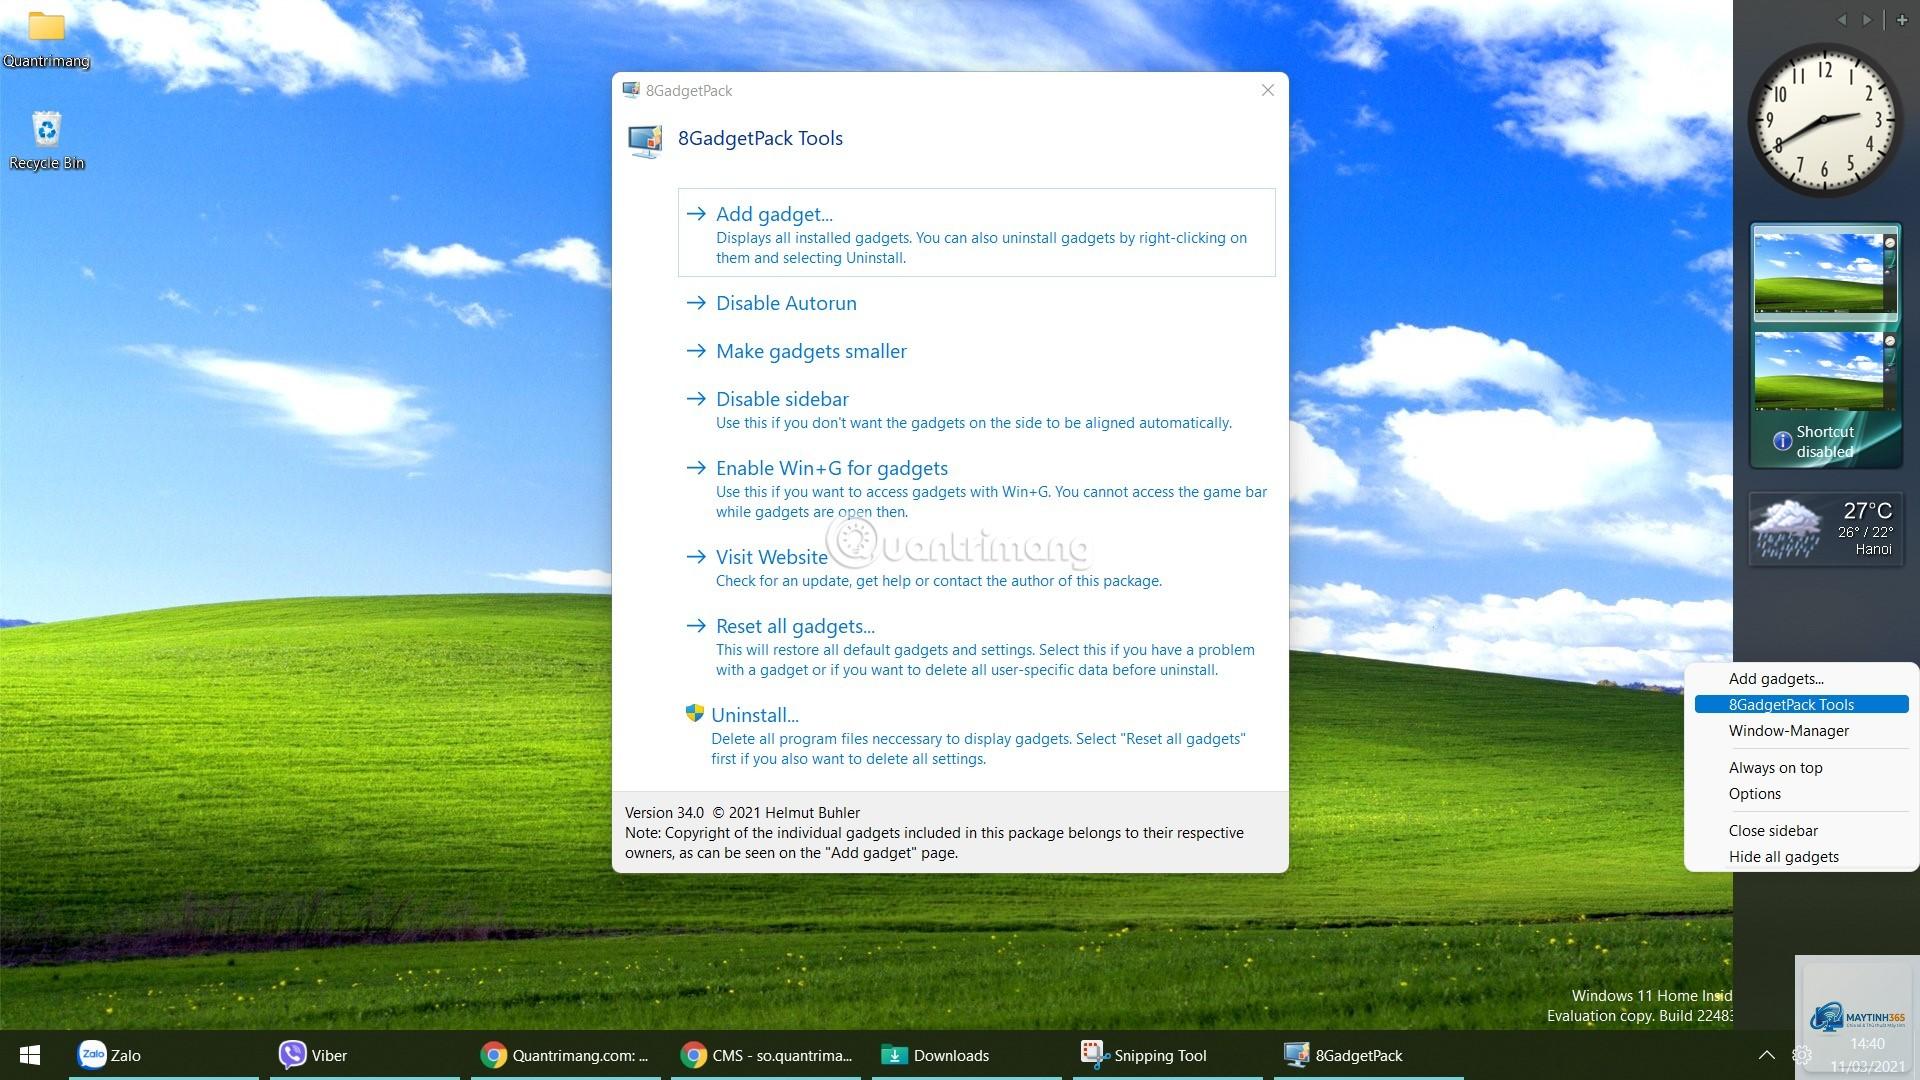Choose Window-Manager in context menu
Viewport: 1920px width, 1080px height.
(x=1801, y=730)
